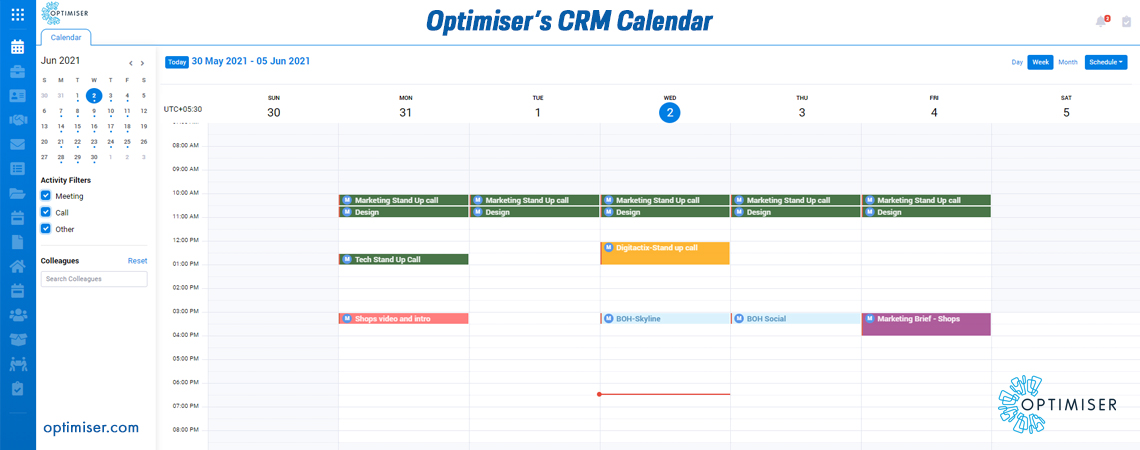Open the notifications bell icon
Image resolution: width=1140 pixels, height=450 pixels.
[1101, 22]
